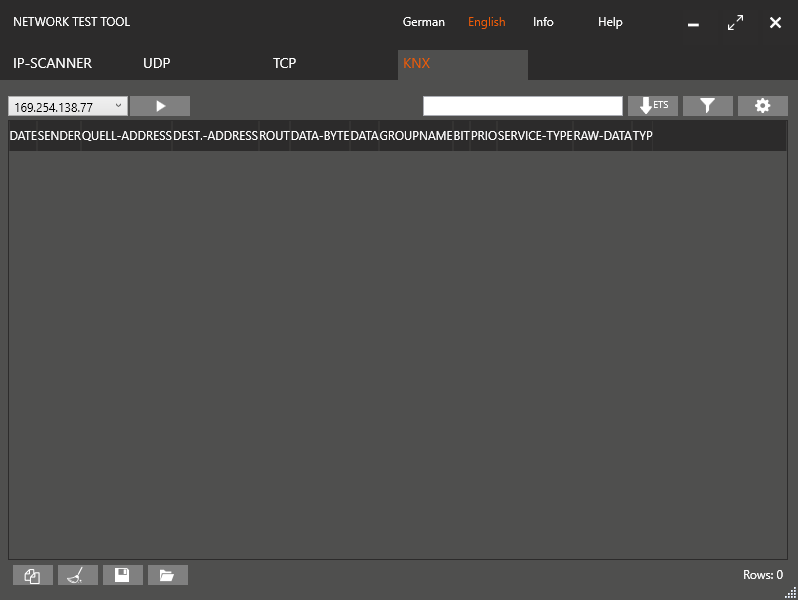Open the filter funnel icon

[x=707, y=106]
